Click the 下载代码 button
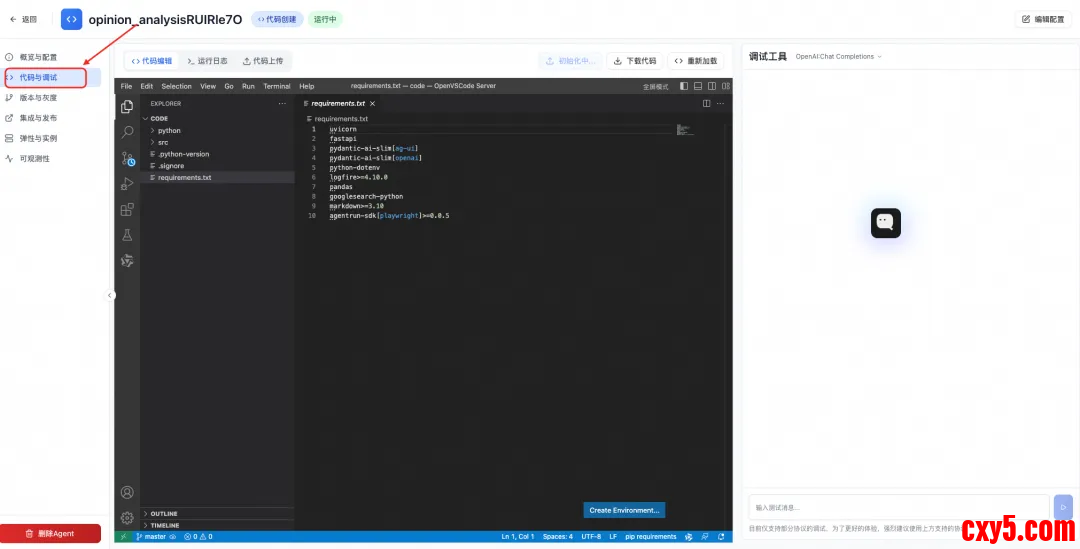 pyautogui.click(x=635, y=61)
